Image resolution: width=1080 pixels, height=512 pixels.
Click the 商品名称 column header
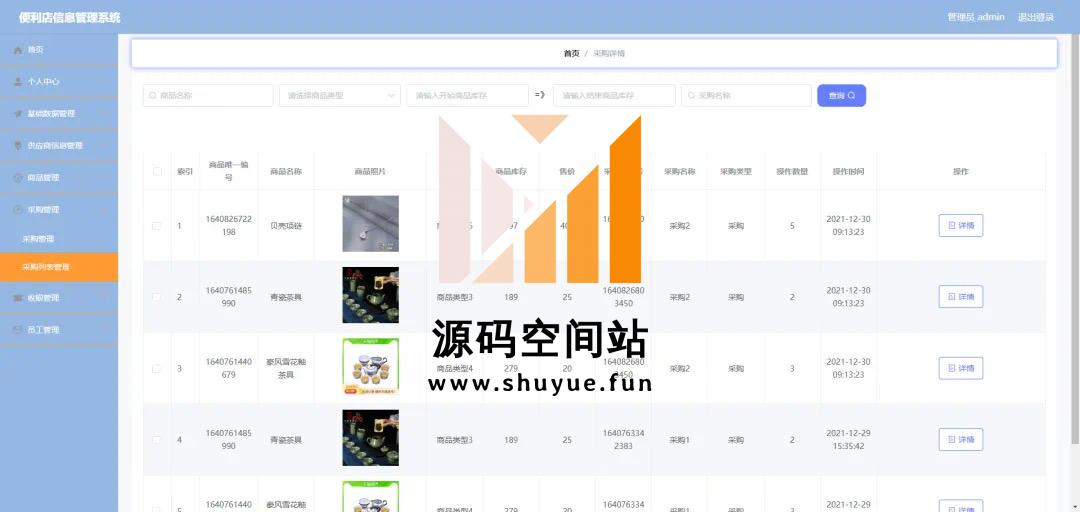click(x=286, y=172)
